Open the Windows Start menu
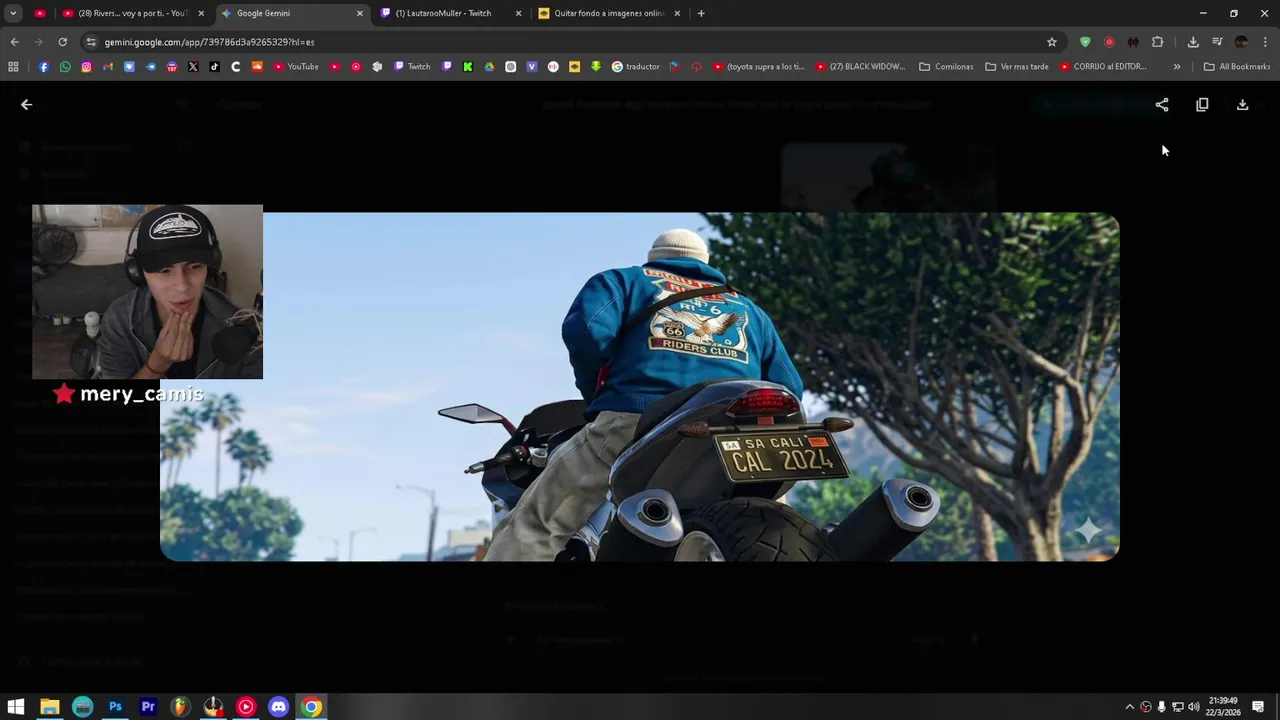This screenshot has width=1280, height=720. point(16,707)
